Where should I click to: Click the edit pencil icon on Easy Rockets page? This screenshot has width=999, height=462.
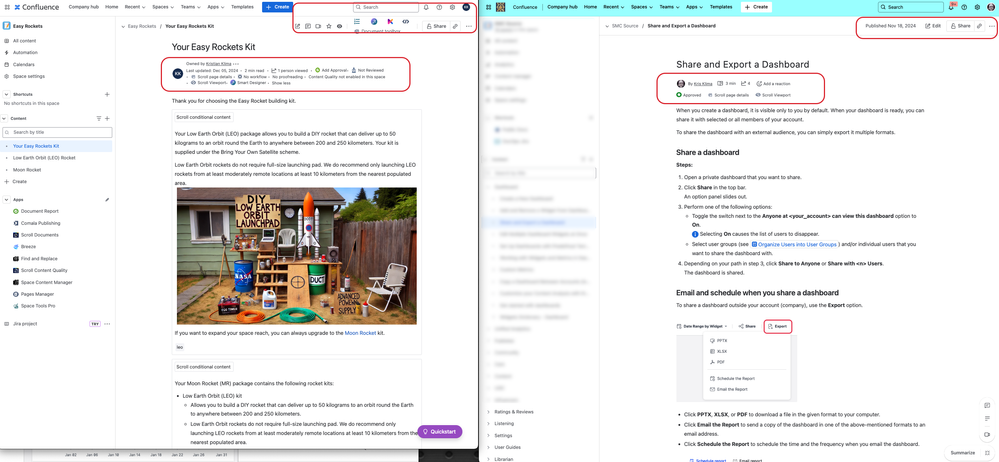(298, 26)
